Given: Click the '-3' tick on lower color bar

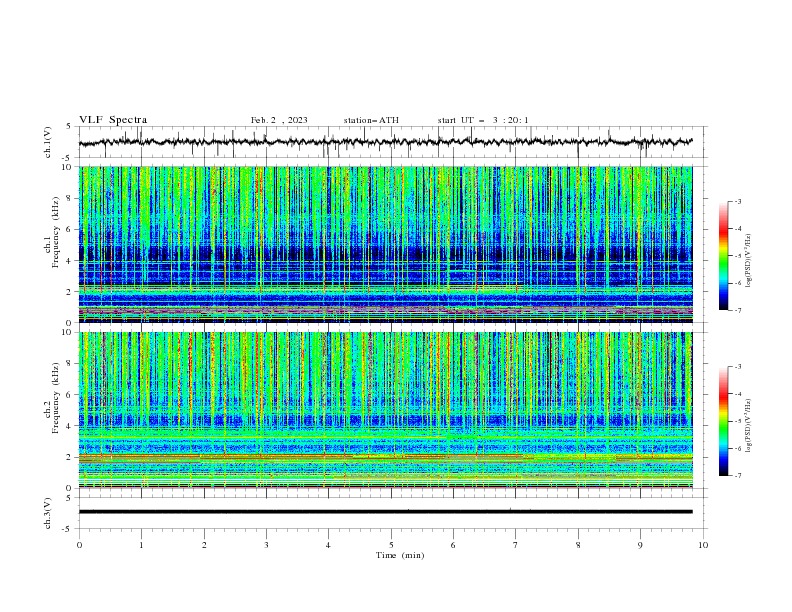Looking at the screenshot, I should pyautogui.click(x=738, y=367).
